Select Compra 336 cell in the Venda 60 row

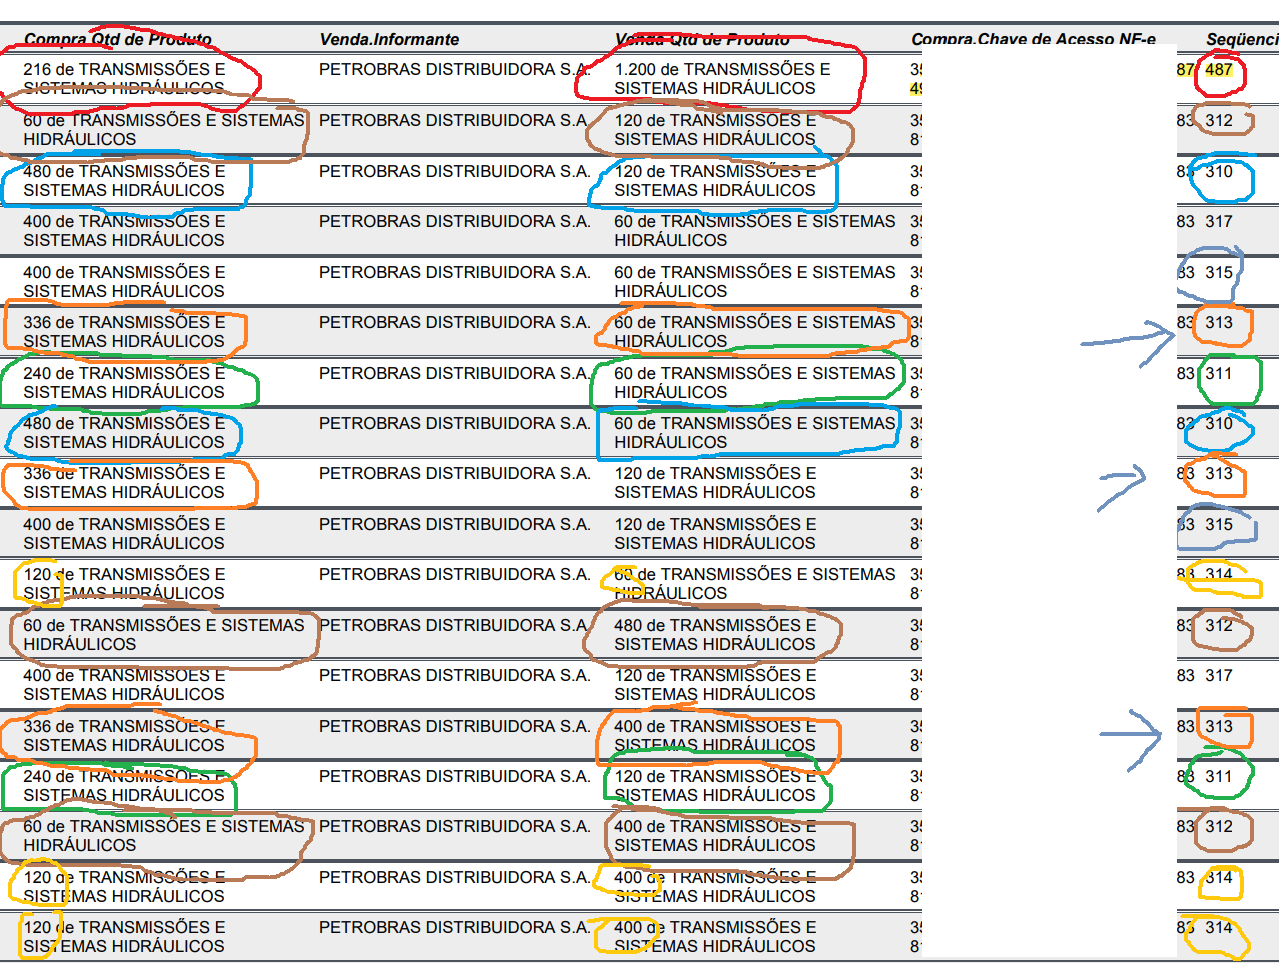[124, 332]
